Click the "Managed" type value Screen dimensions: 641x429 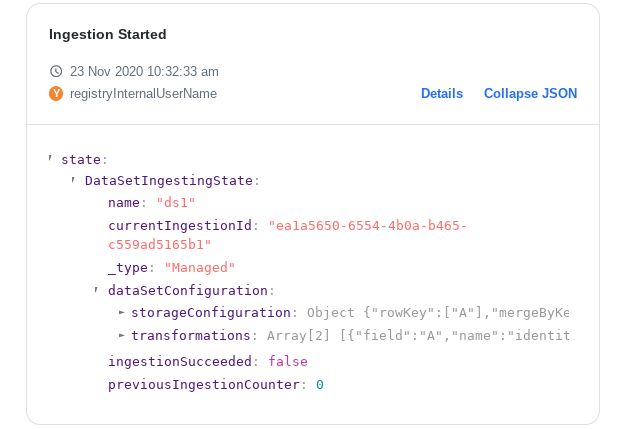[199, 267]
